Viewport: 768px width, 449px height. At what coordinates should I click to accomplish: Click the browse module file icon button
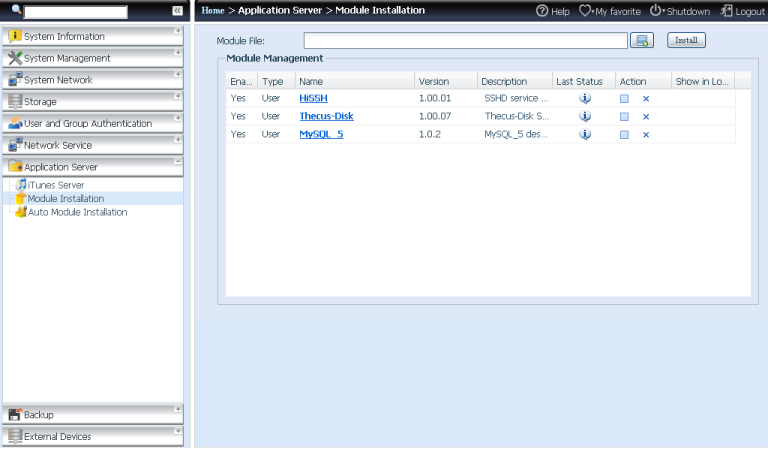pos(642,40)
